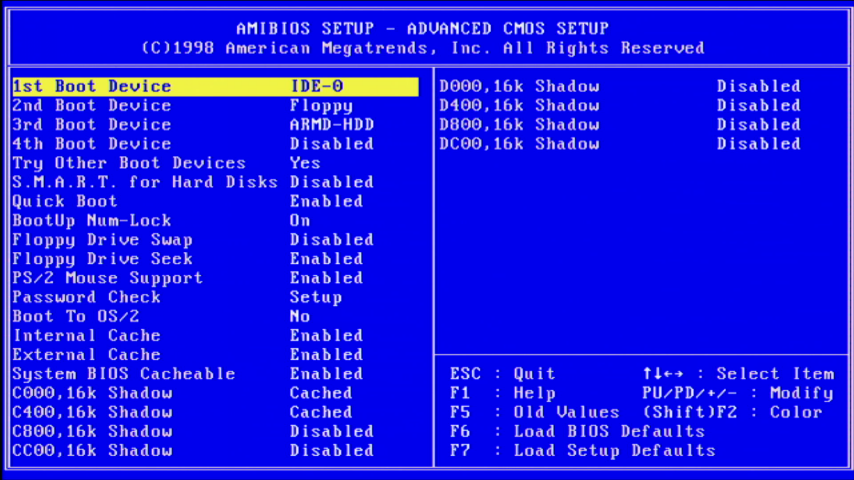Select the D000,16k Shadow entry

click(519, 87)
